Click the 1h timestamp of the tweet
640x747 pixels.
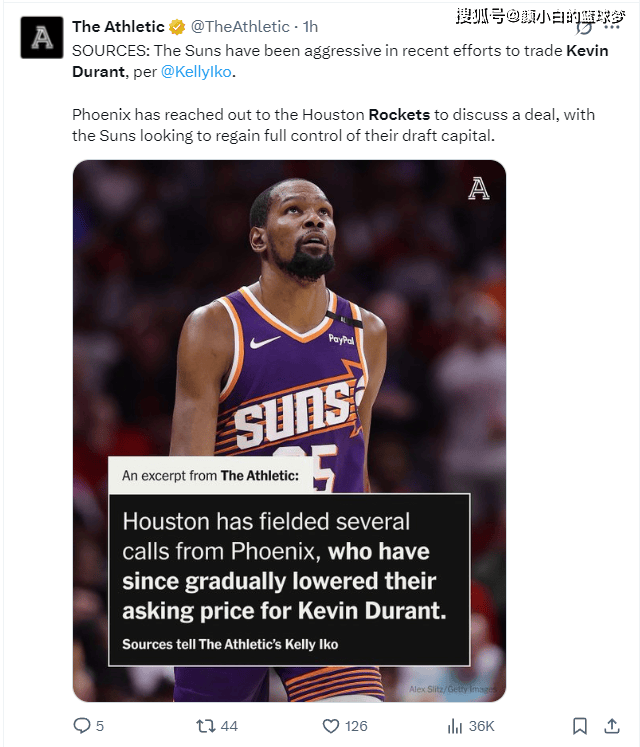pyautogui.click(x=310, y=27)
